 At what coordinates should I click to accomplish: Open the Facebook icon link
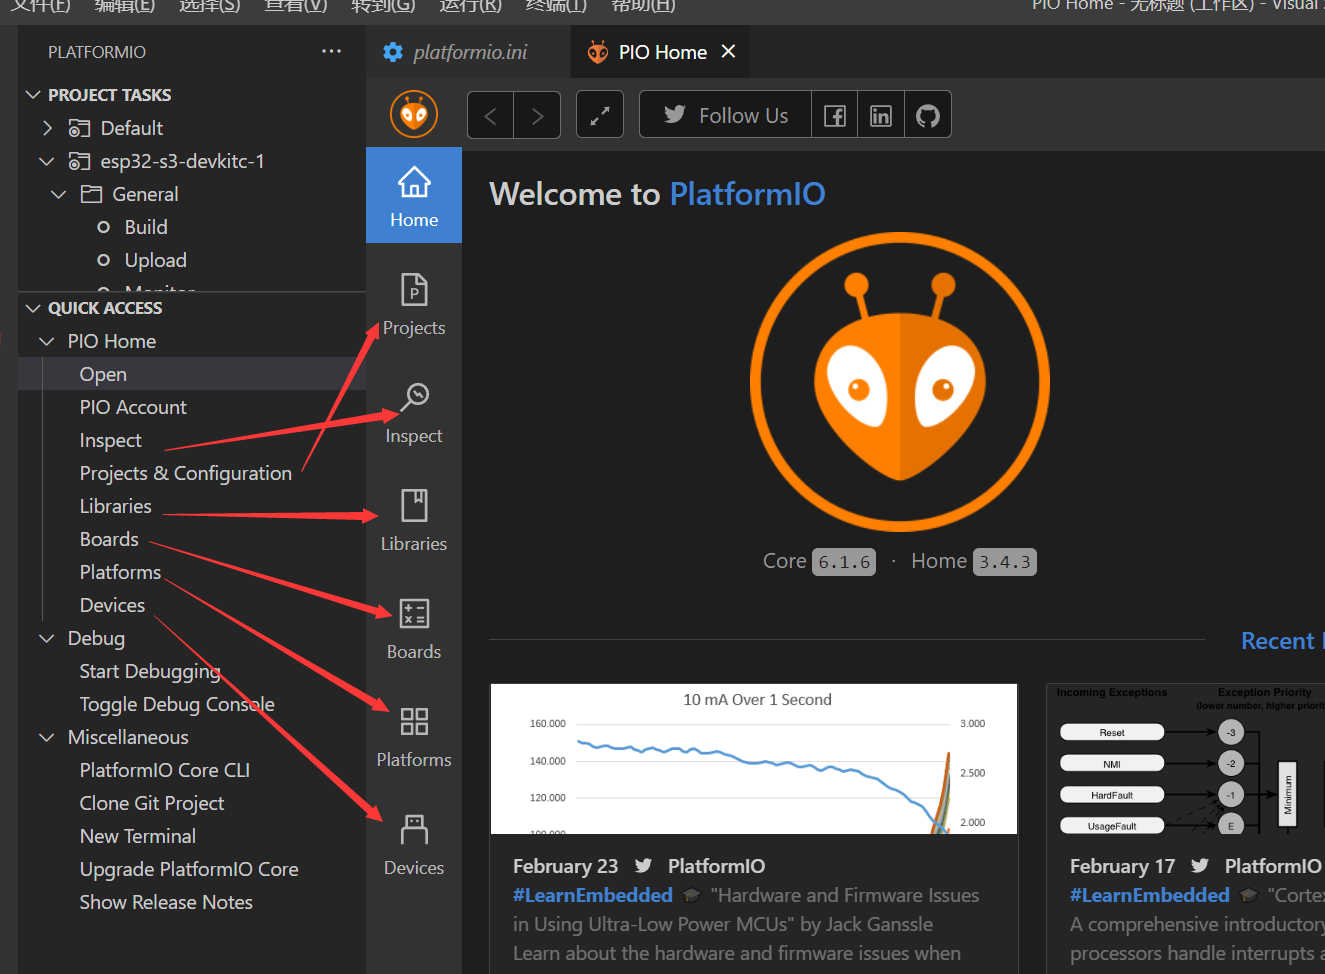(x=835, y=116)
